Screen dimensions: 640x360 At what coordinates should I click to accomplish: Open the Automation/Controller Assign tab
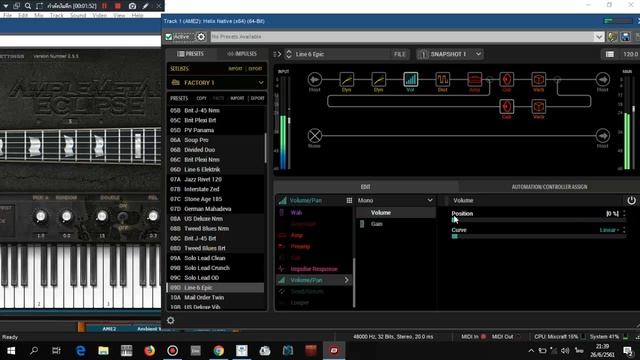coord(549,187)
